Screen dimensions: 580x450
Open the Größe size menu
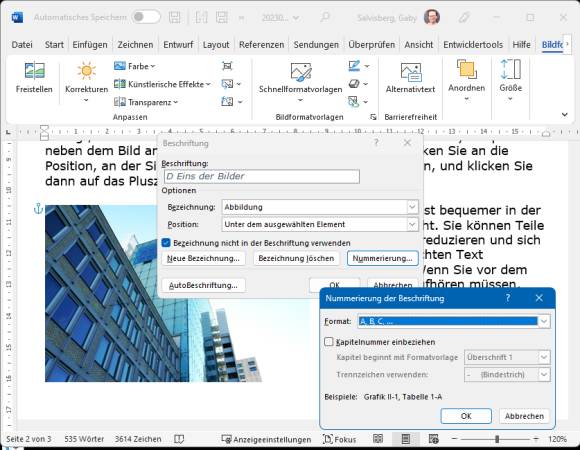(x=510, y=81)
